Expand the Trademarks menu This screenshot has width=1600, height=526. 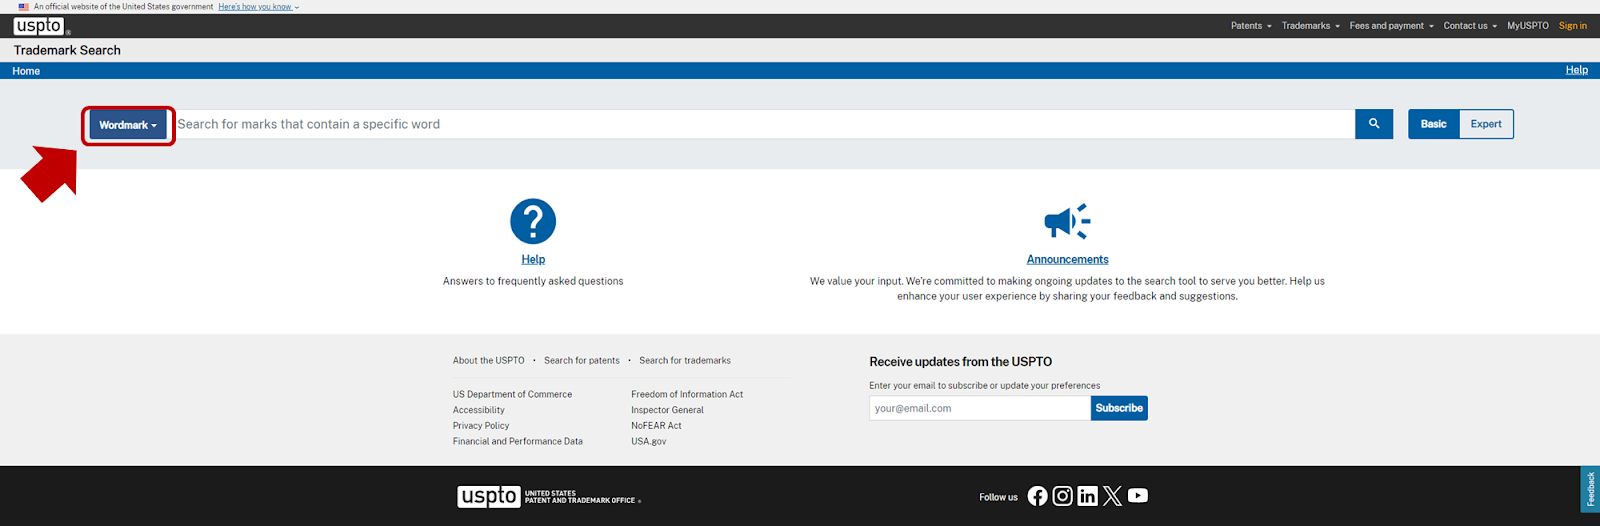[1311, 26]
